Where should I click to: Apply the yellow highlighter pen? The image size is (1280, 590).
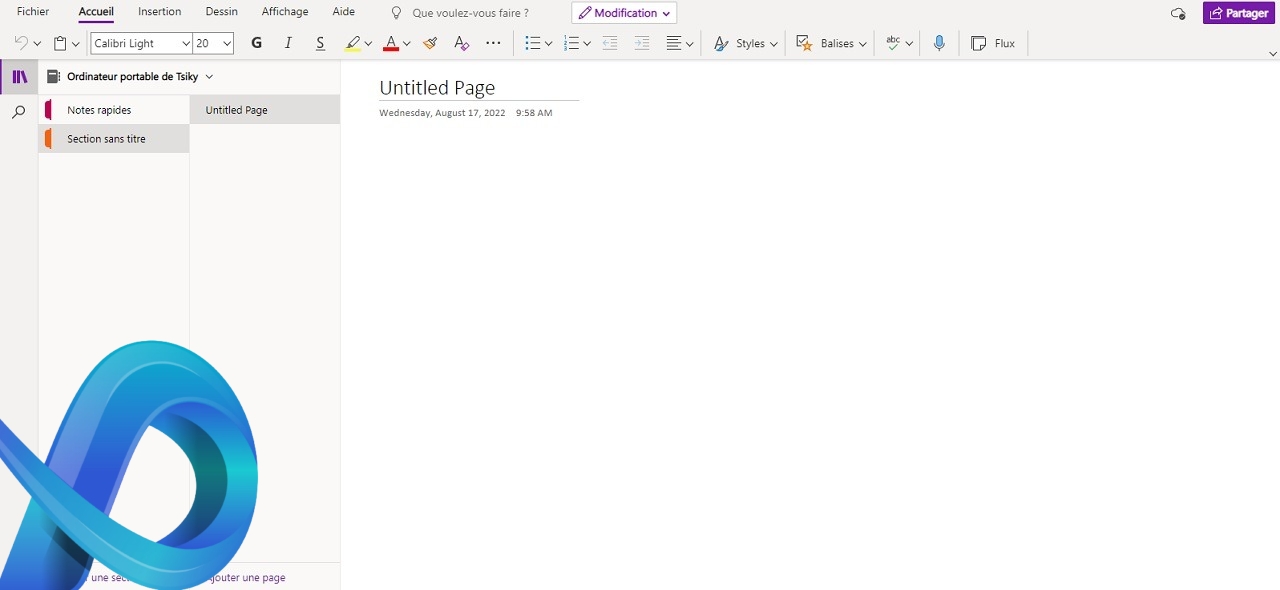(x=352, y=43)
